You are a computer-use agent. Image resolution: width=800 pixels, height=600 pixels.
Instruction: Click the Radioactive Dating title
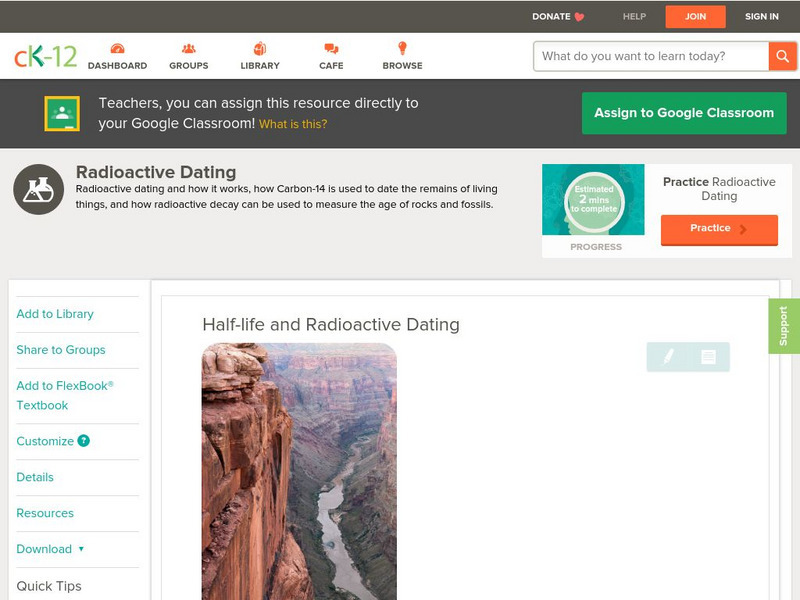[x=156, y=172]
